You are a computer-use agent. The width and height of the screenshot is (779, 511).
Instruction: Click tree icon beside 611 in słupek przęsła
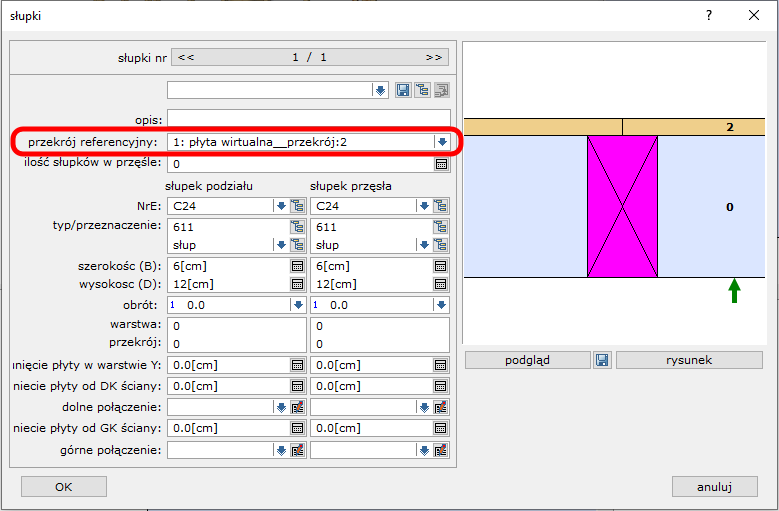point(441,227)
